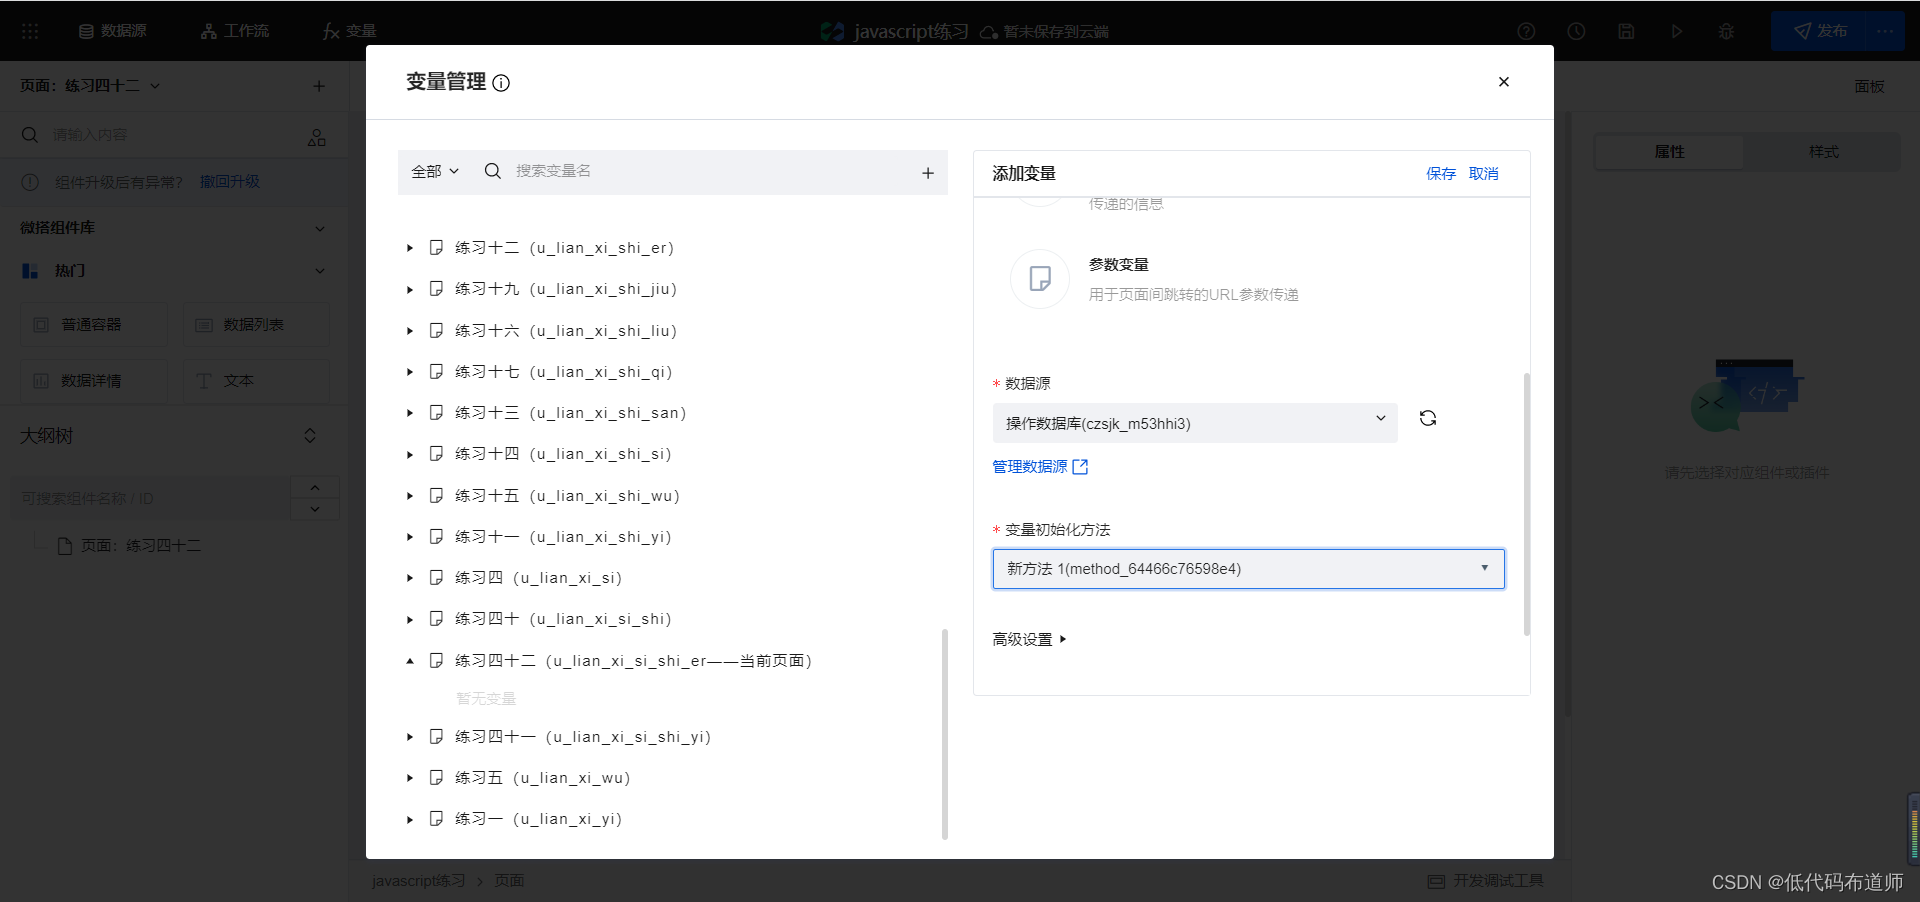
Task: Select 页面: 练习四十二 in outline tree
Action: (x=130, y=546)
